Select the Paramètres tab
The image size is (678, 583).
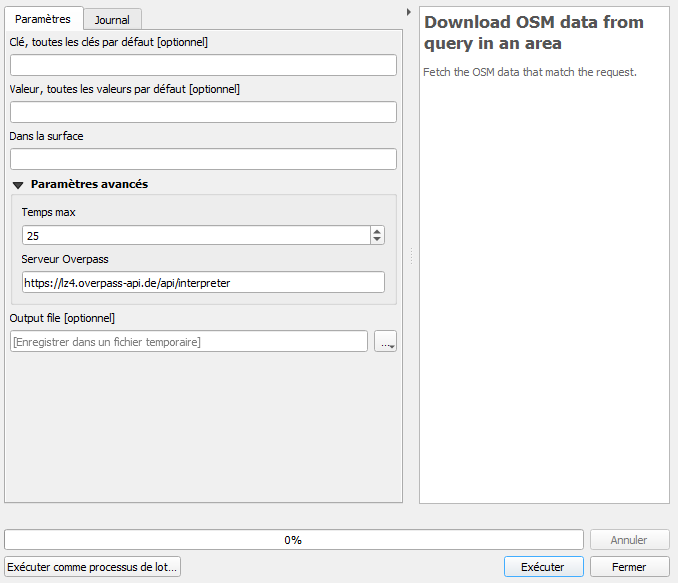click(43, 19)
